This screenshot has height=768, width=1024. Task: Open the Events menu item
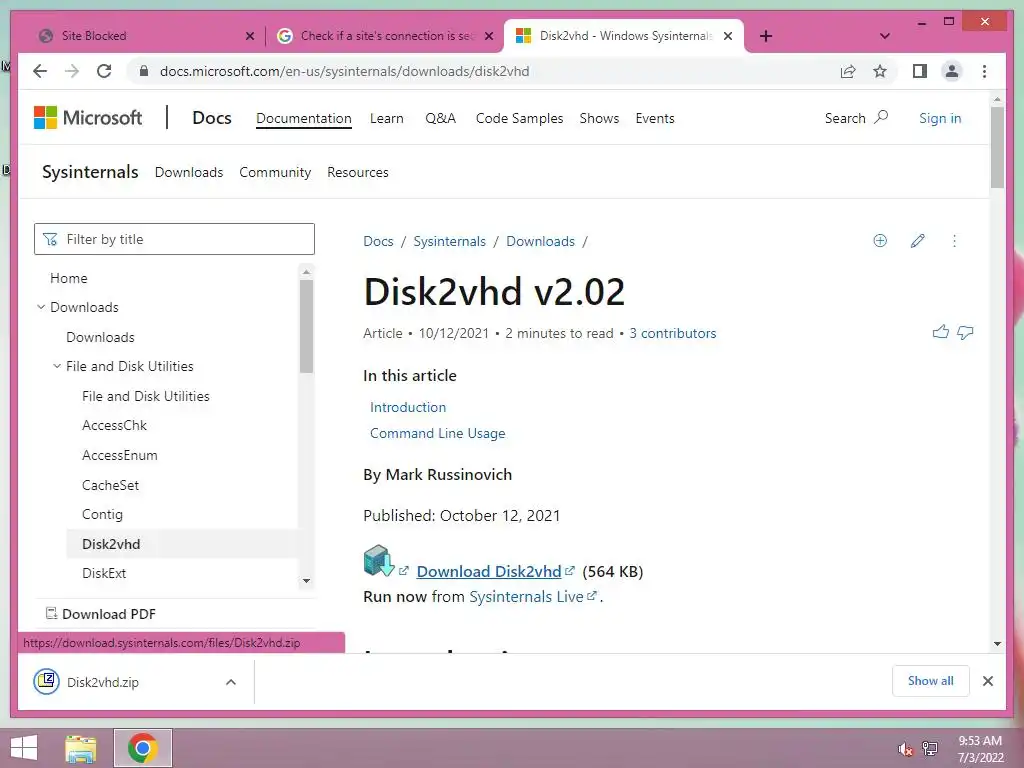[x=655, y=118]
